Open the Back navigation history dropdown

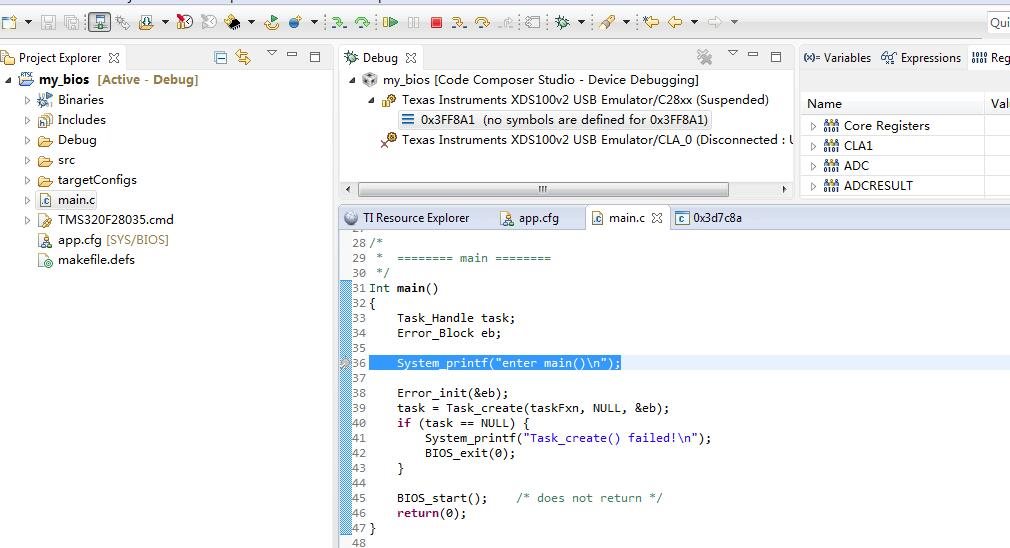694,23
